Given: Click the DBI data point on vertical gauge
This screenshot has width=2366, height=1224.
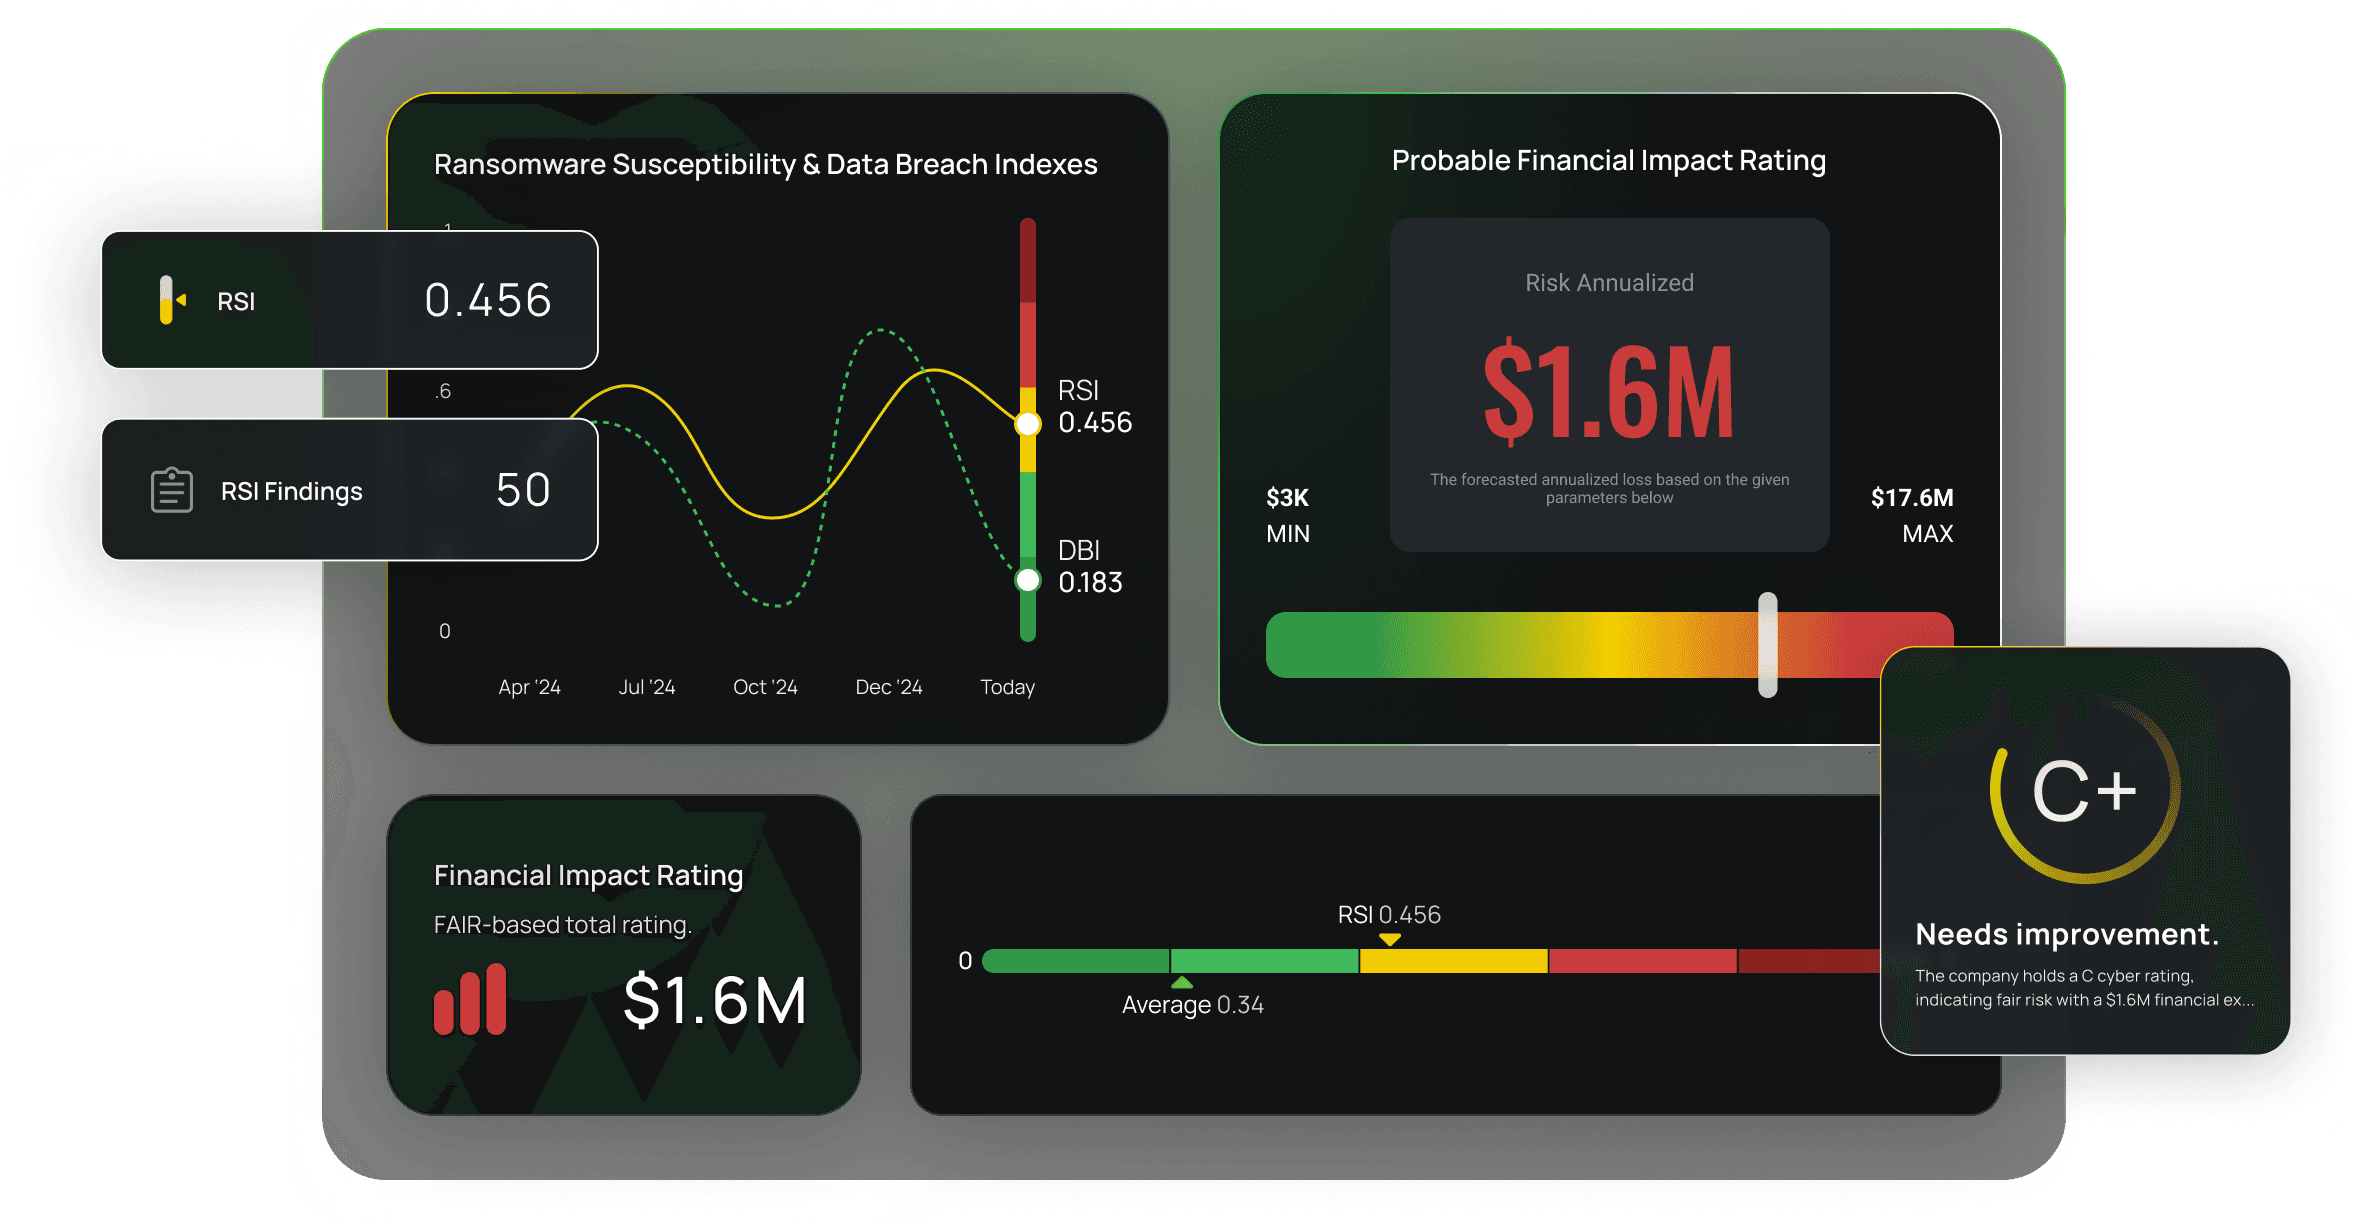Looking at the screenshot, I should coord(1028,580).
